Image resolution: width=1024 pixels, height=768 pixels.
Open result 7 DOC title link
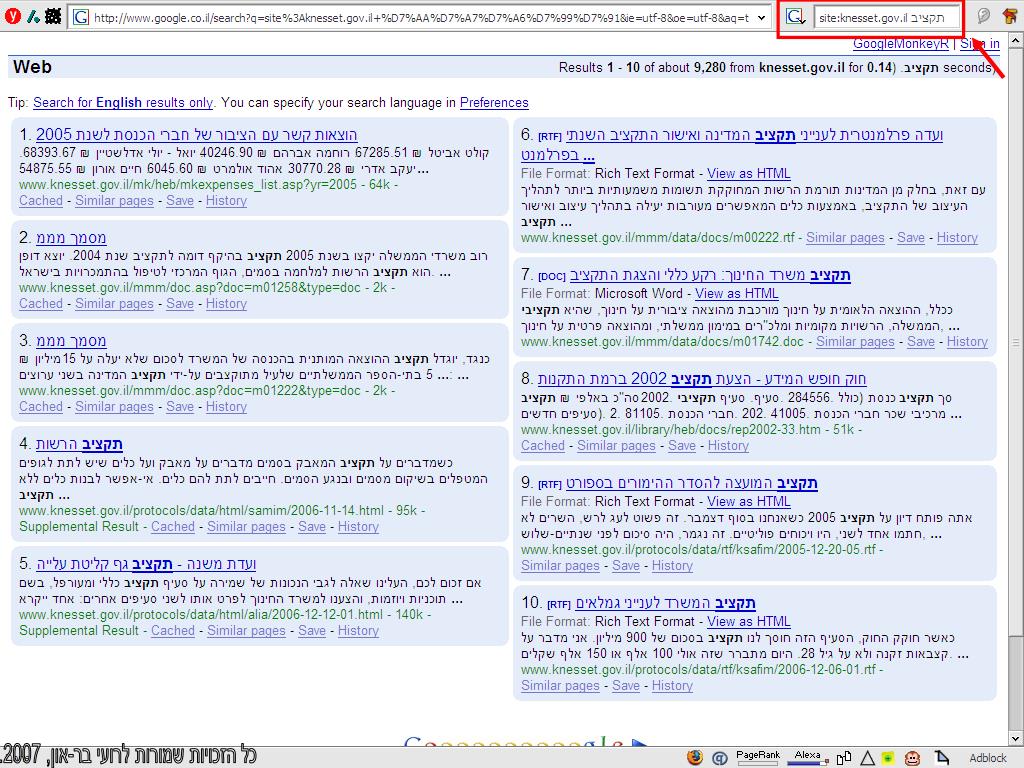[710, 276]
